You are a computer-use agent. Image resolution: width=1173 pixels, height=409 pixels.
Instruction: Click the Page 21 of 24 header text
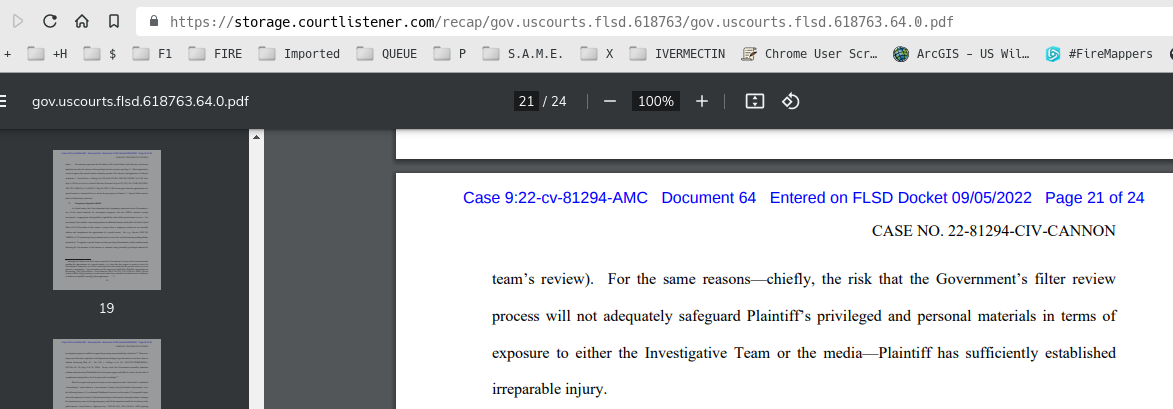point(1094,198)
